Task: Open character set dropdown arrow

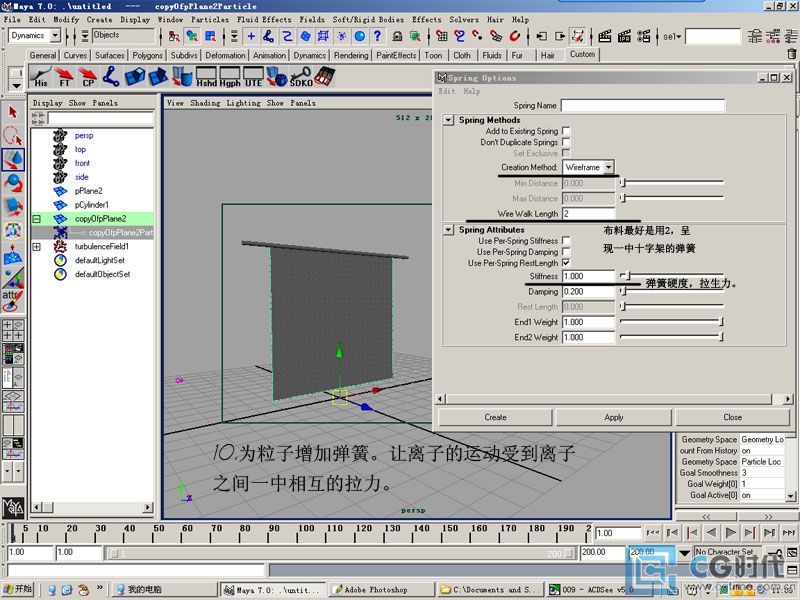Action: tap(685, 553)
